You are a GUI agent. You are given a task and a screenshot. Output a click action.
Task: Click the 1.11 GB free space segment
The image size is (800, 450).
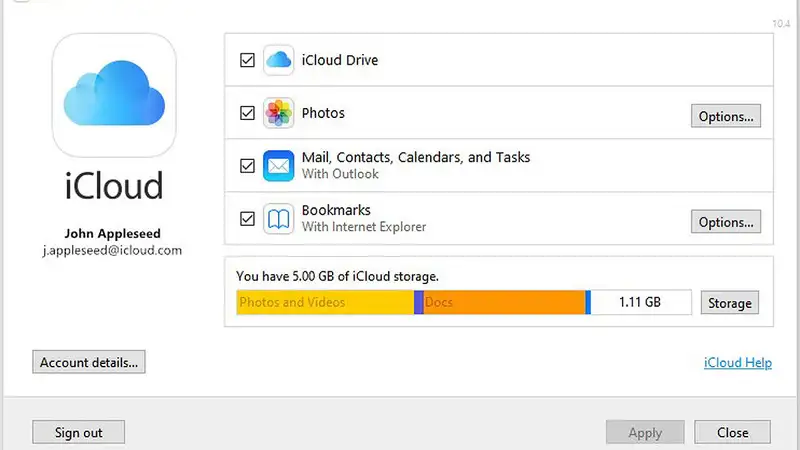[641, 302]
